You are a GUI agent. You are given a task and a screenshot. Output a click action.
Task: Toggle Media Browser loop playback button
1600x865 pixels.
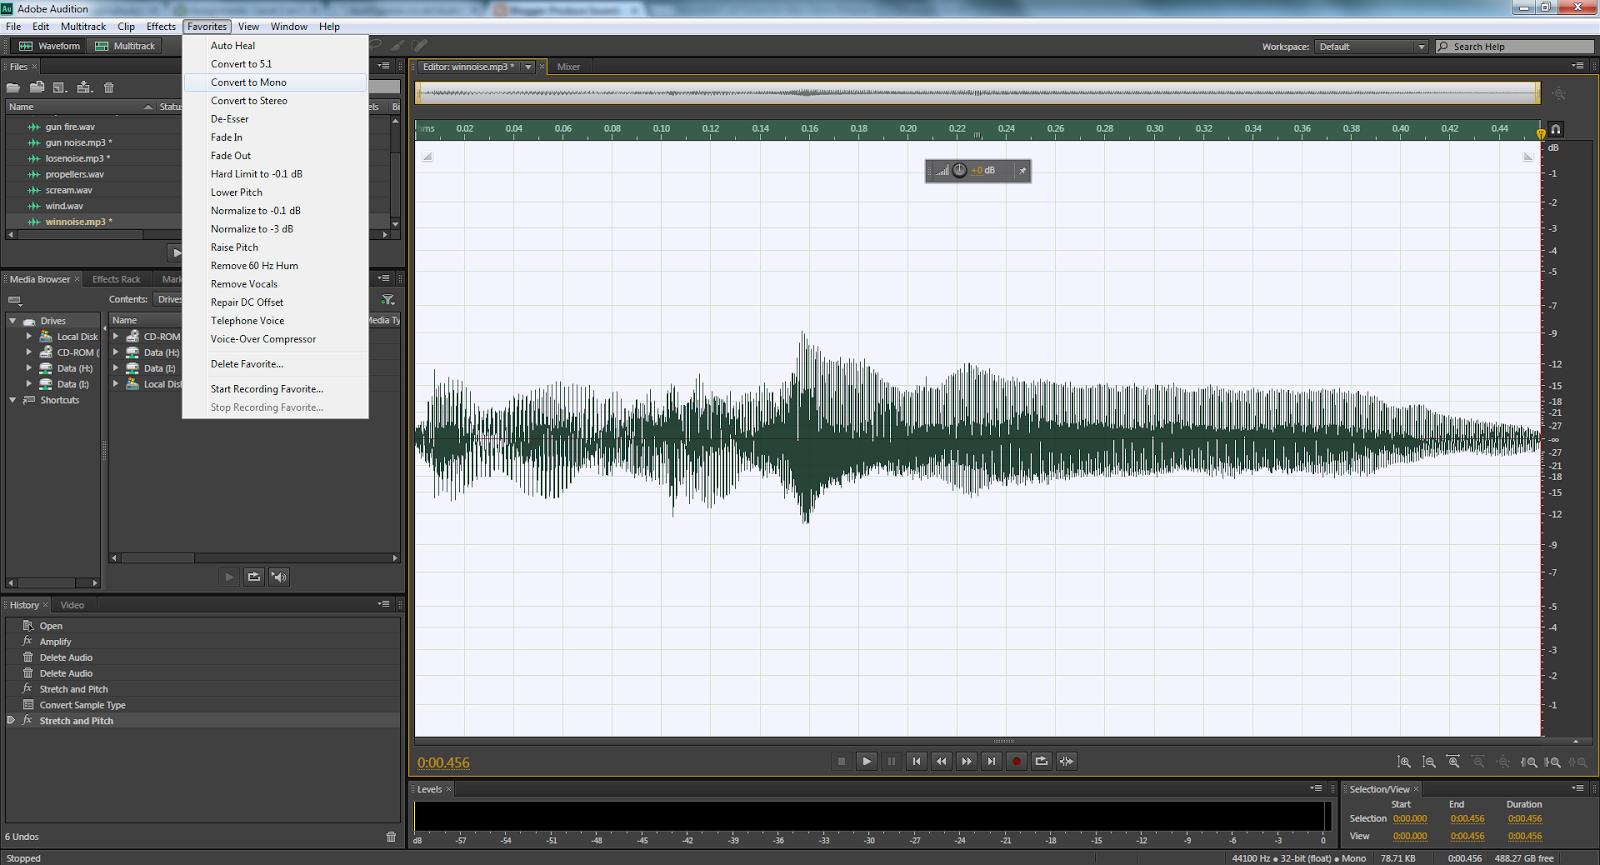click(254, 577)
